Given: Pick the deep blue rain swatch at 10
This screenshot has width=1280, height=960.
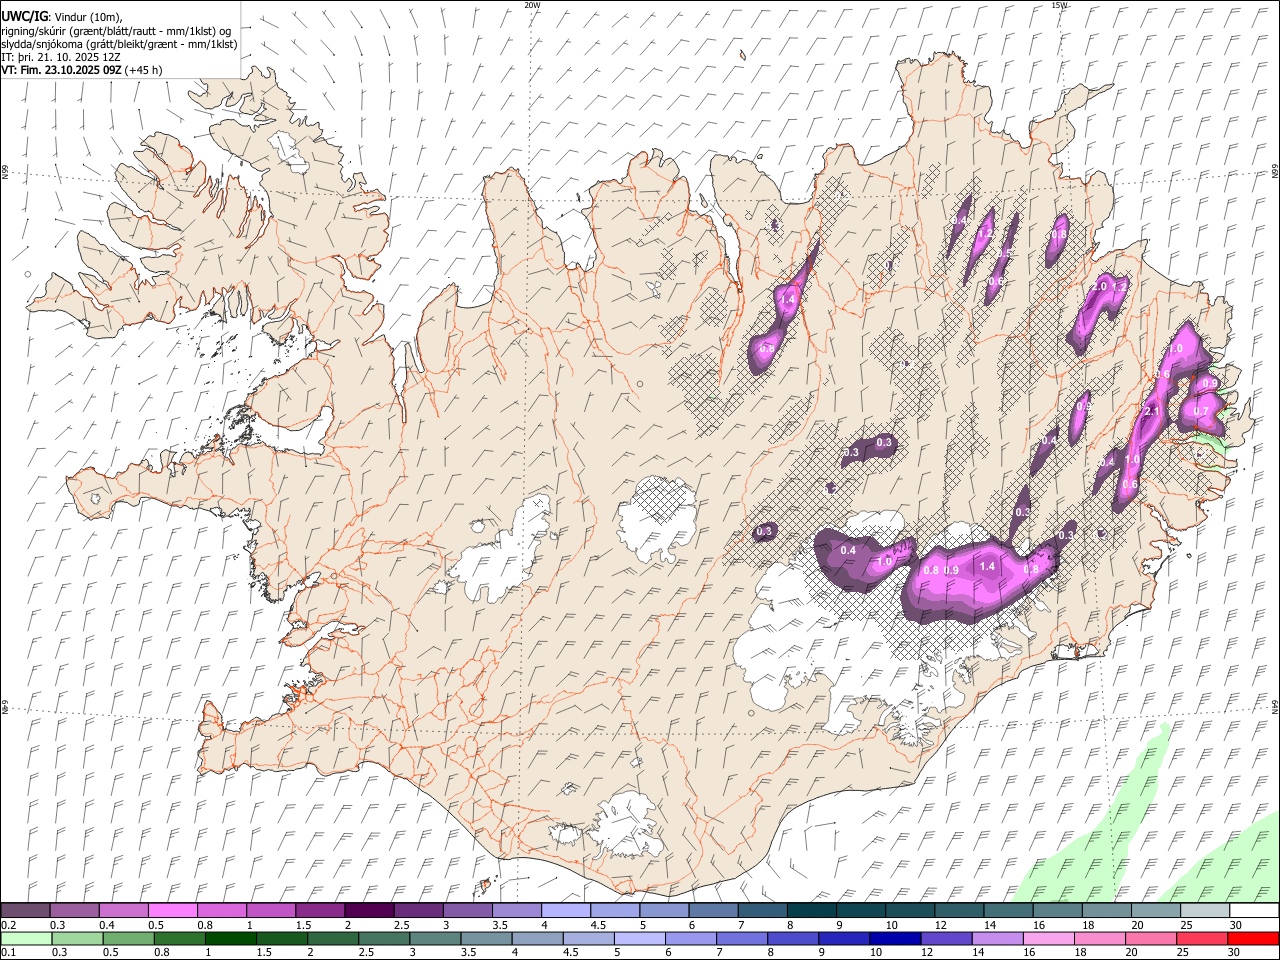Looking at the screenshot, I should tap(895, 938).
